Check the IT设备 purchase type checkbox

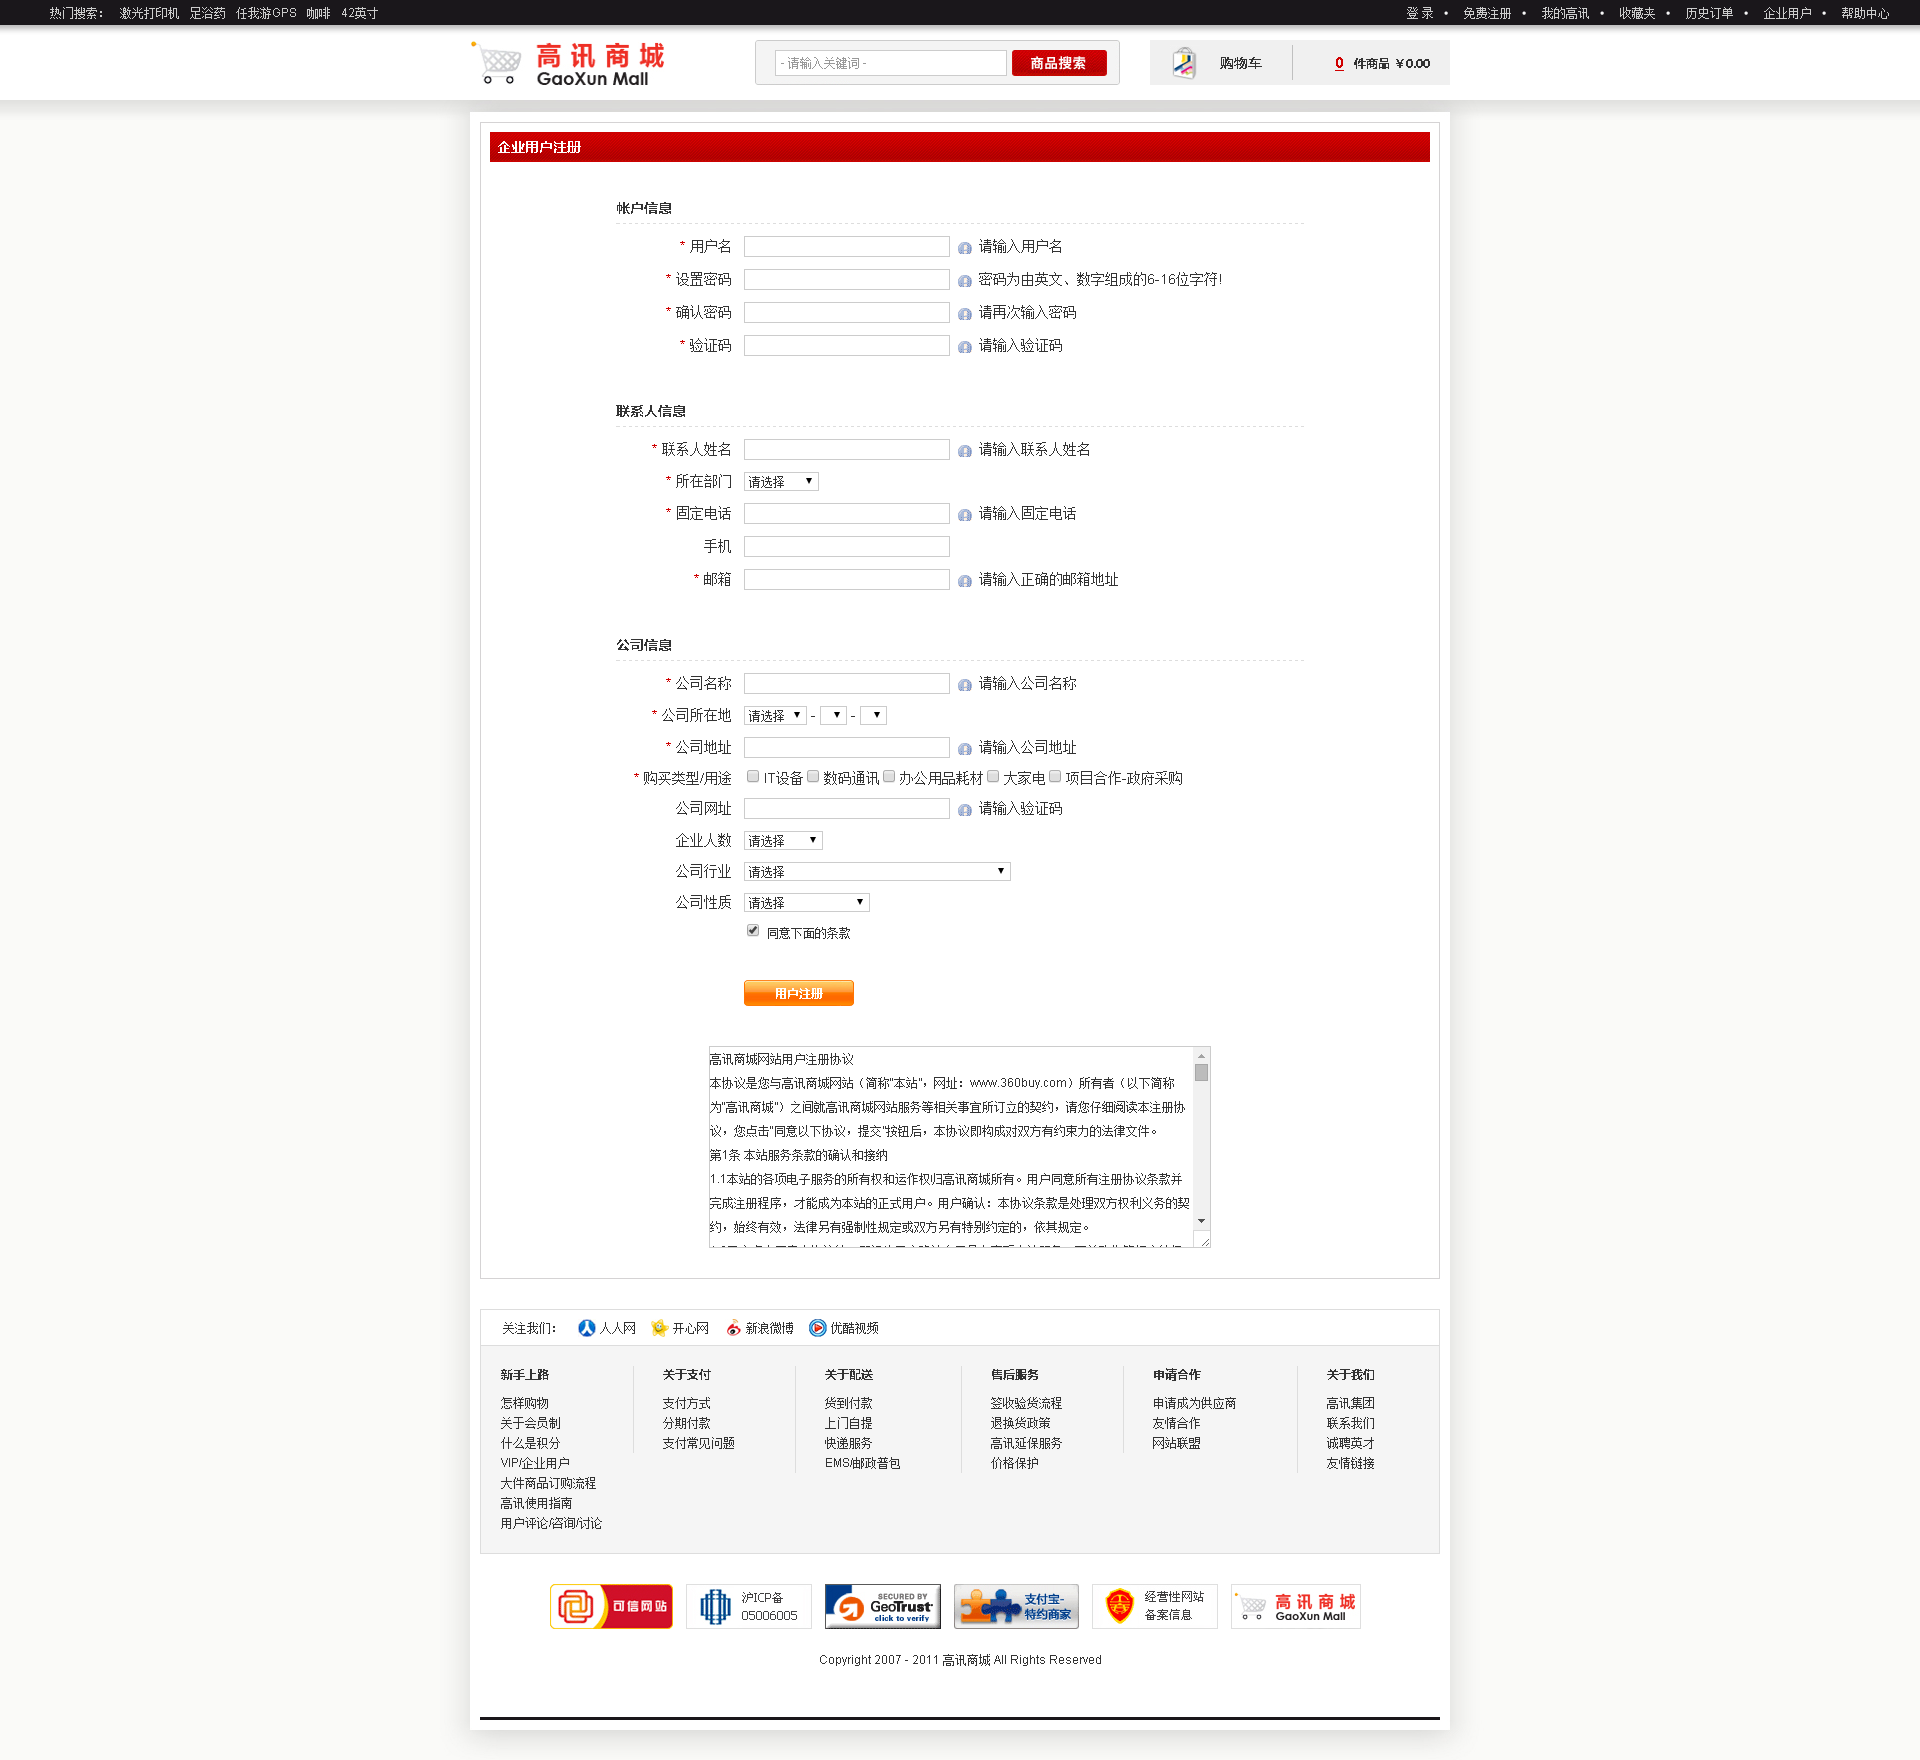click(753, 777)
